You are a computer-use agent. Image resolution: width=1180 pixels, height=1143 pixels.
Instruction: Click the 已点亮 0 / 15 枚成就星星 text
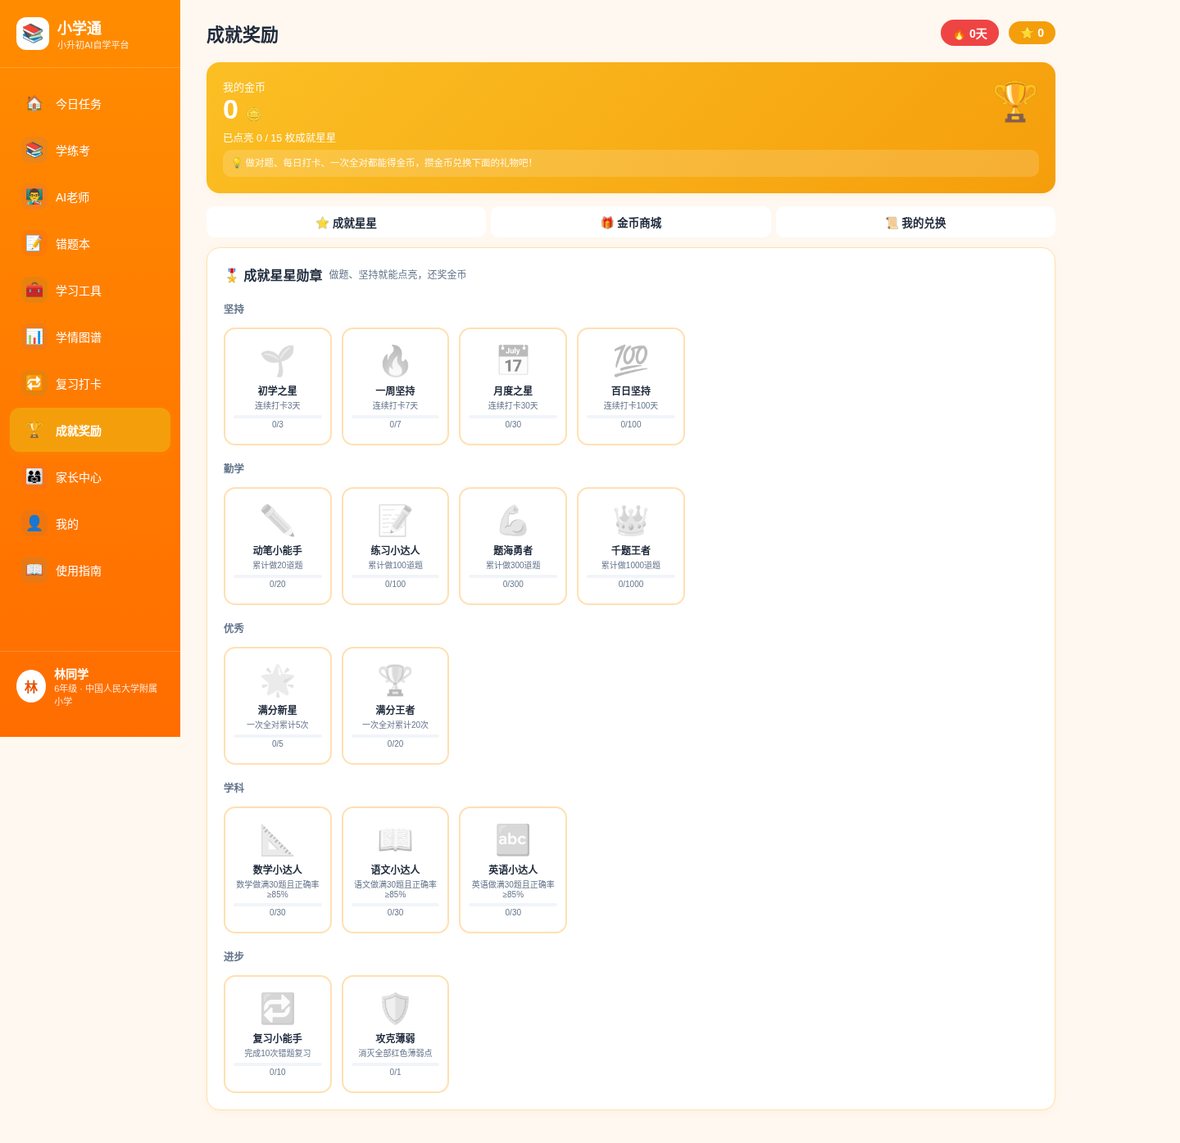pyautogui.click(x=279, y=138)
